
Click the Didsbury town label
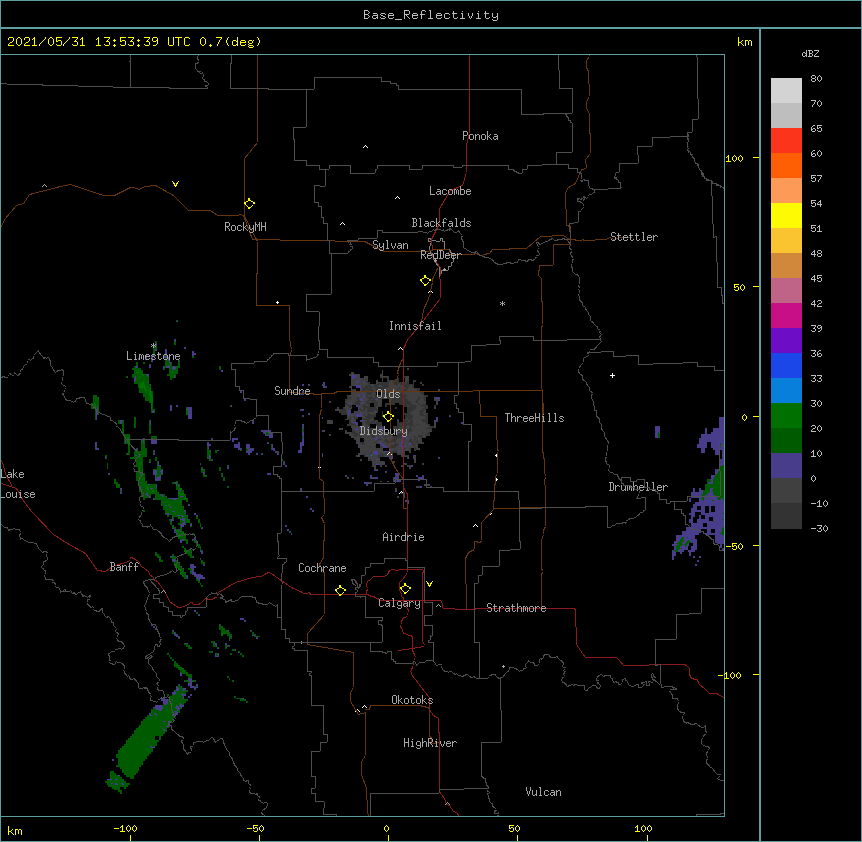383,431
